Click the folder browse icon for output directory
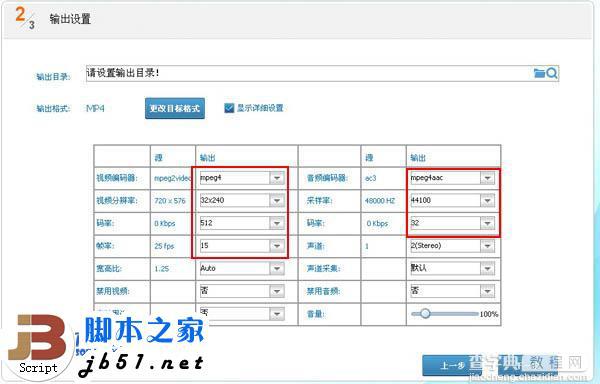This screenshot has height=384, width=600. click(539, 73)
